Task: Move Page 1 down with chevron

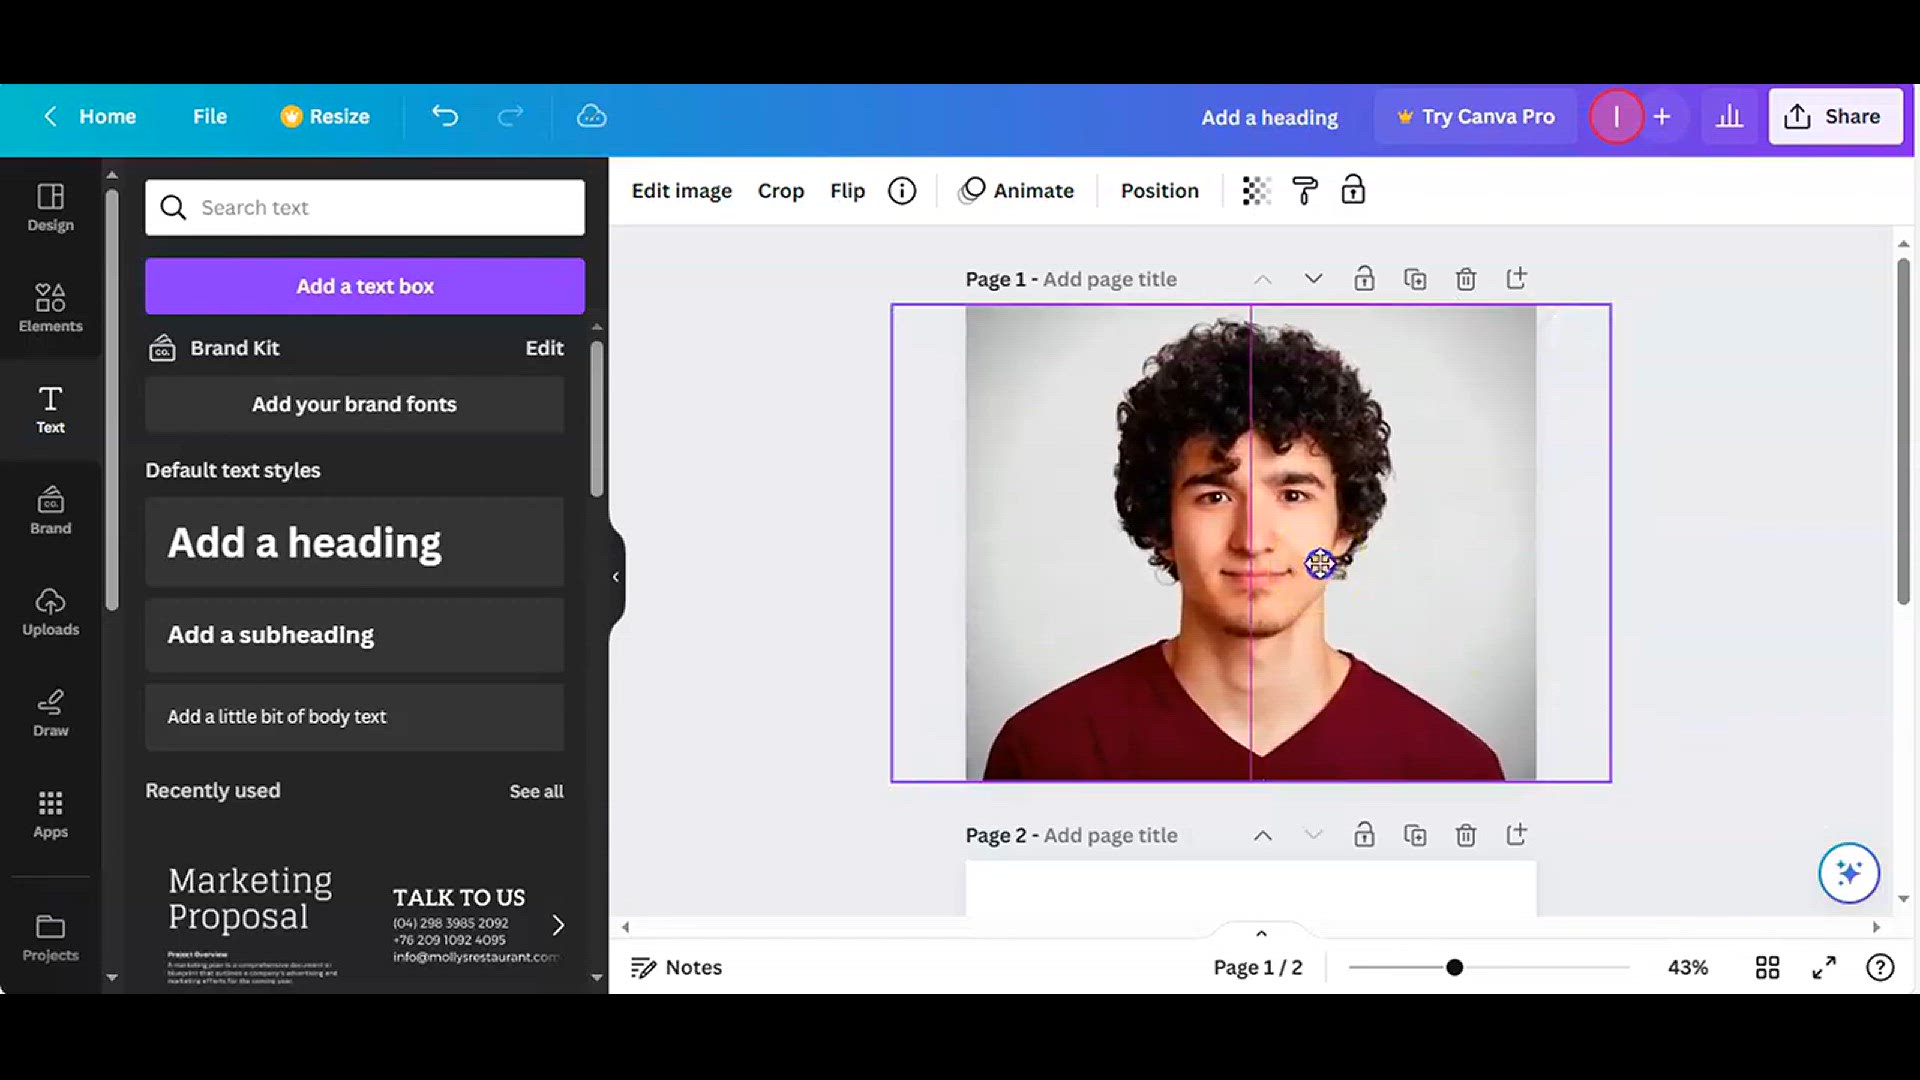Action: point(1313,279)
